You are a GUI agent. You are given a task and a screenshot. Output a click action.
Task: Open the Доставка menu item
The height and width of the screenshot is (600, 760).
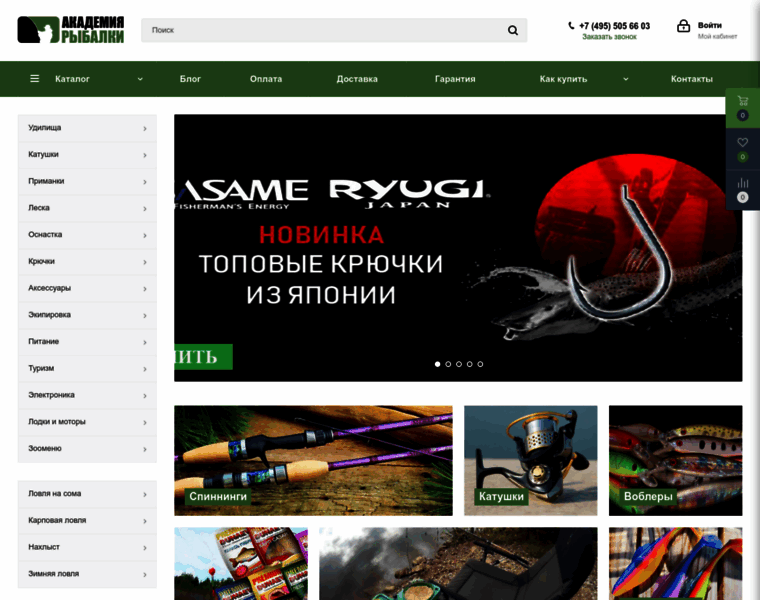point(357,79)
